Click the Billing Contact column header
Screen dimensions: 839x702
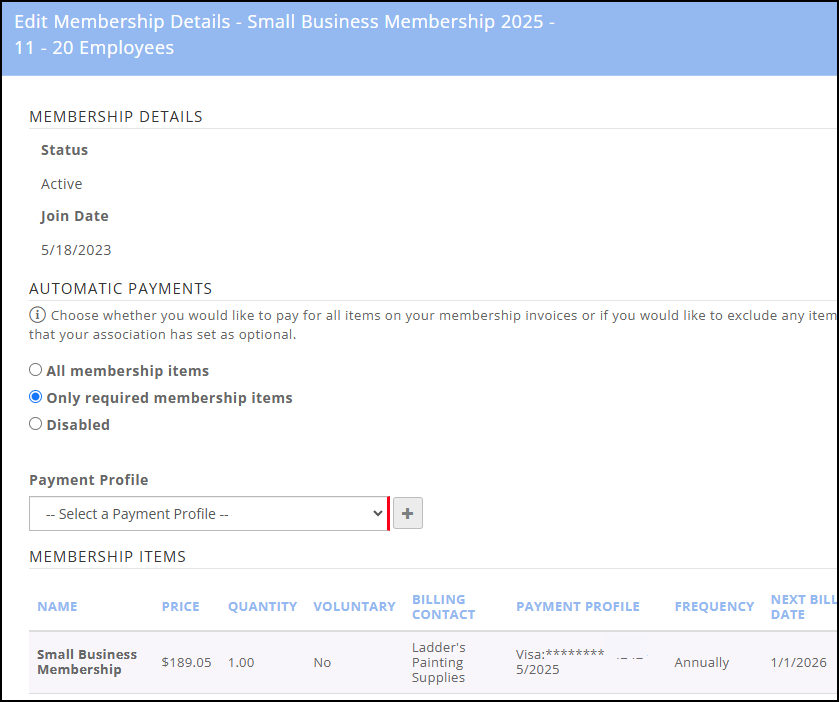(443, 607)
